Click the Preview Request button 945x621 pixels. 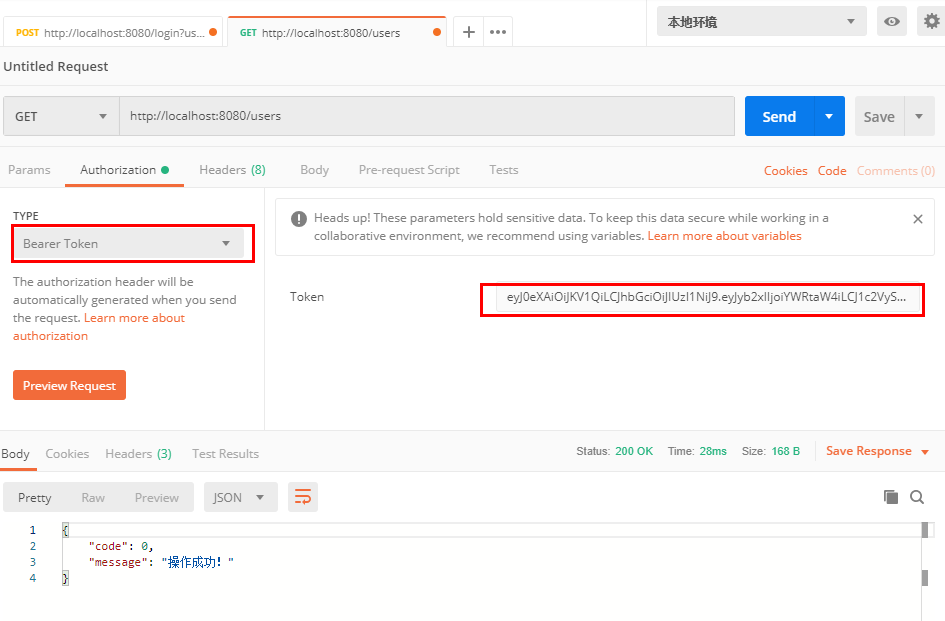pyautogui.click(x=69, y=385)
